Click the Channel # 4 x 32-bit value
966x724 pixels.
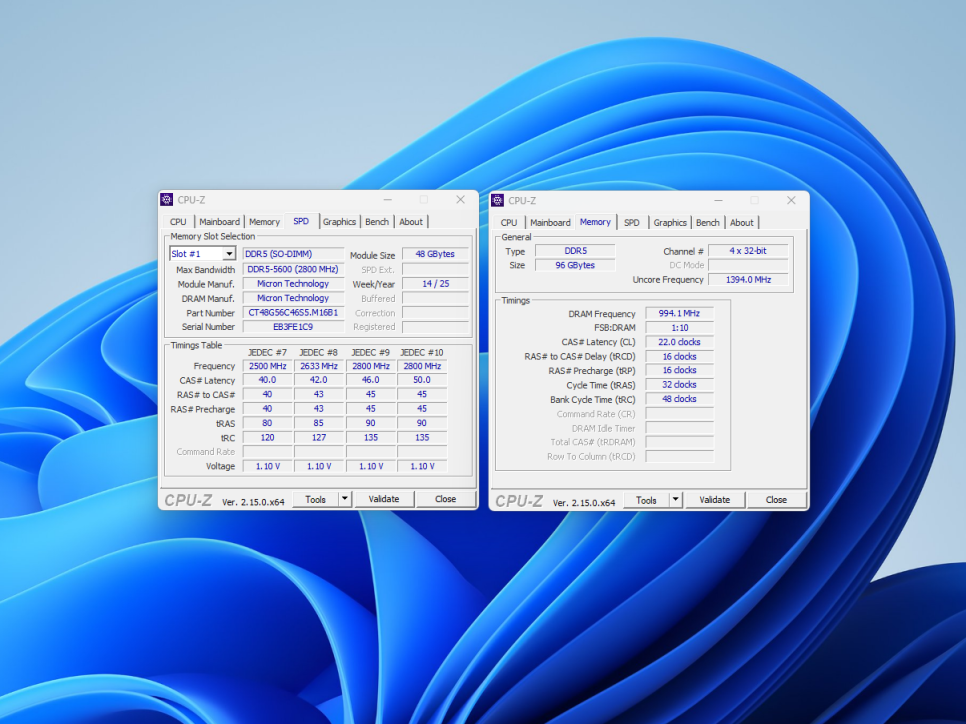click(x=748, y=251)
